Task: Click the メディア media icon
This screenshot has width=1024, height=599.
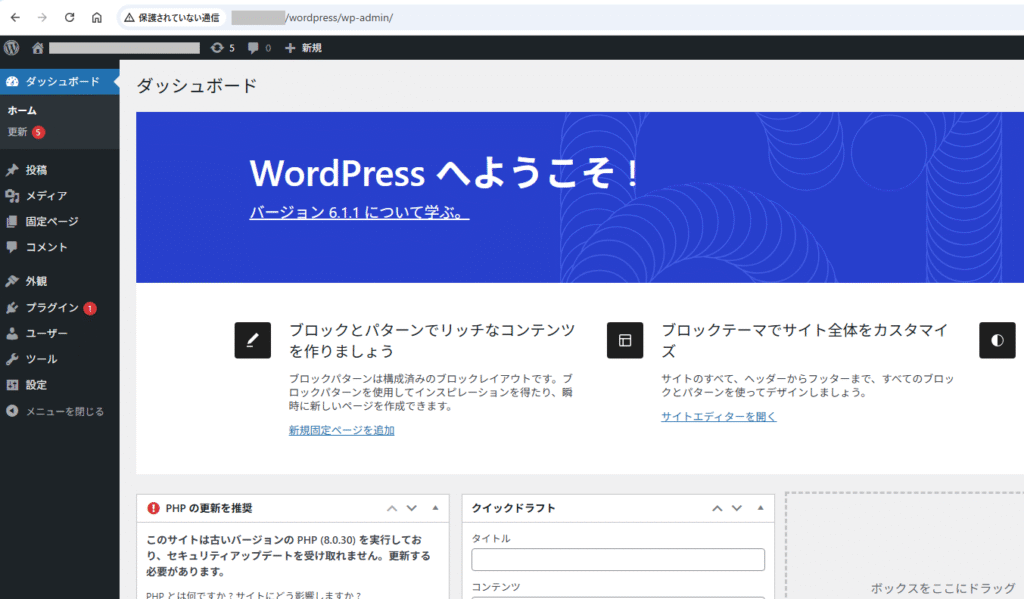Action: (12, 195)
